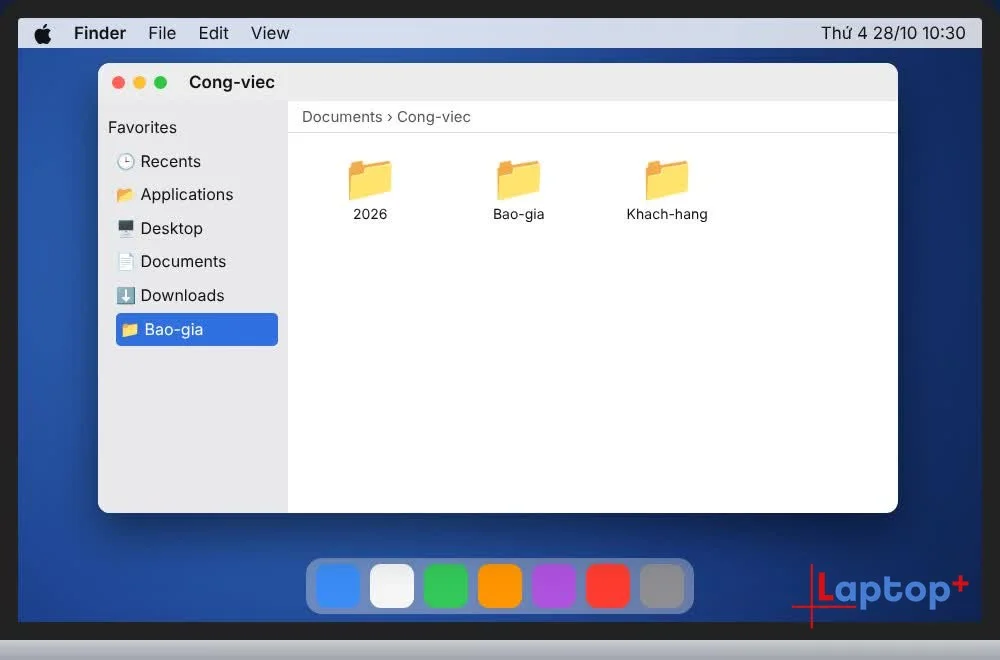Open the purple dock app icon

pyautogui.click(x=554, y=585)
